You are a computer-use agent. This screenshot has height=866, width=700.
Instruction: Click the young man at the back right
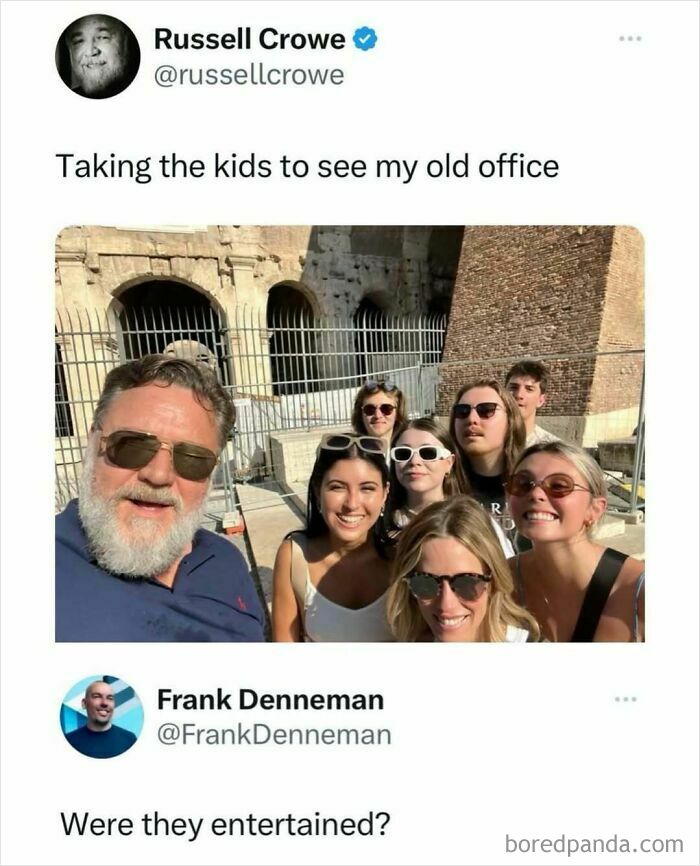click(x=529, y=393)
